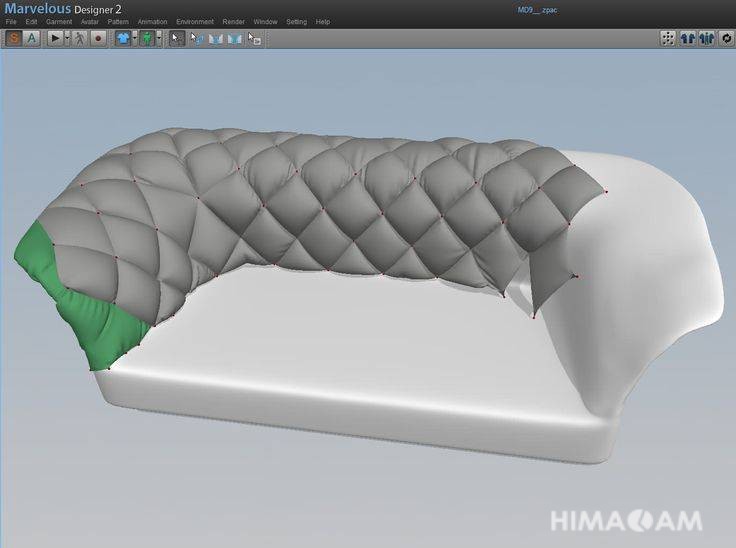Click the walking avatar motion icon
Viewport: 736px width, 548px height.
click(80, 38)
